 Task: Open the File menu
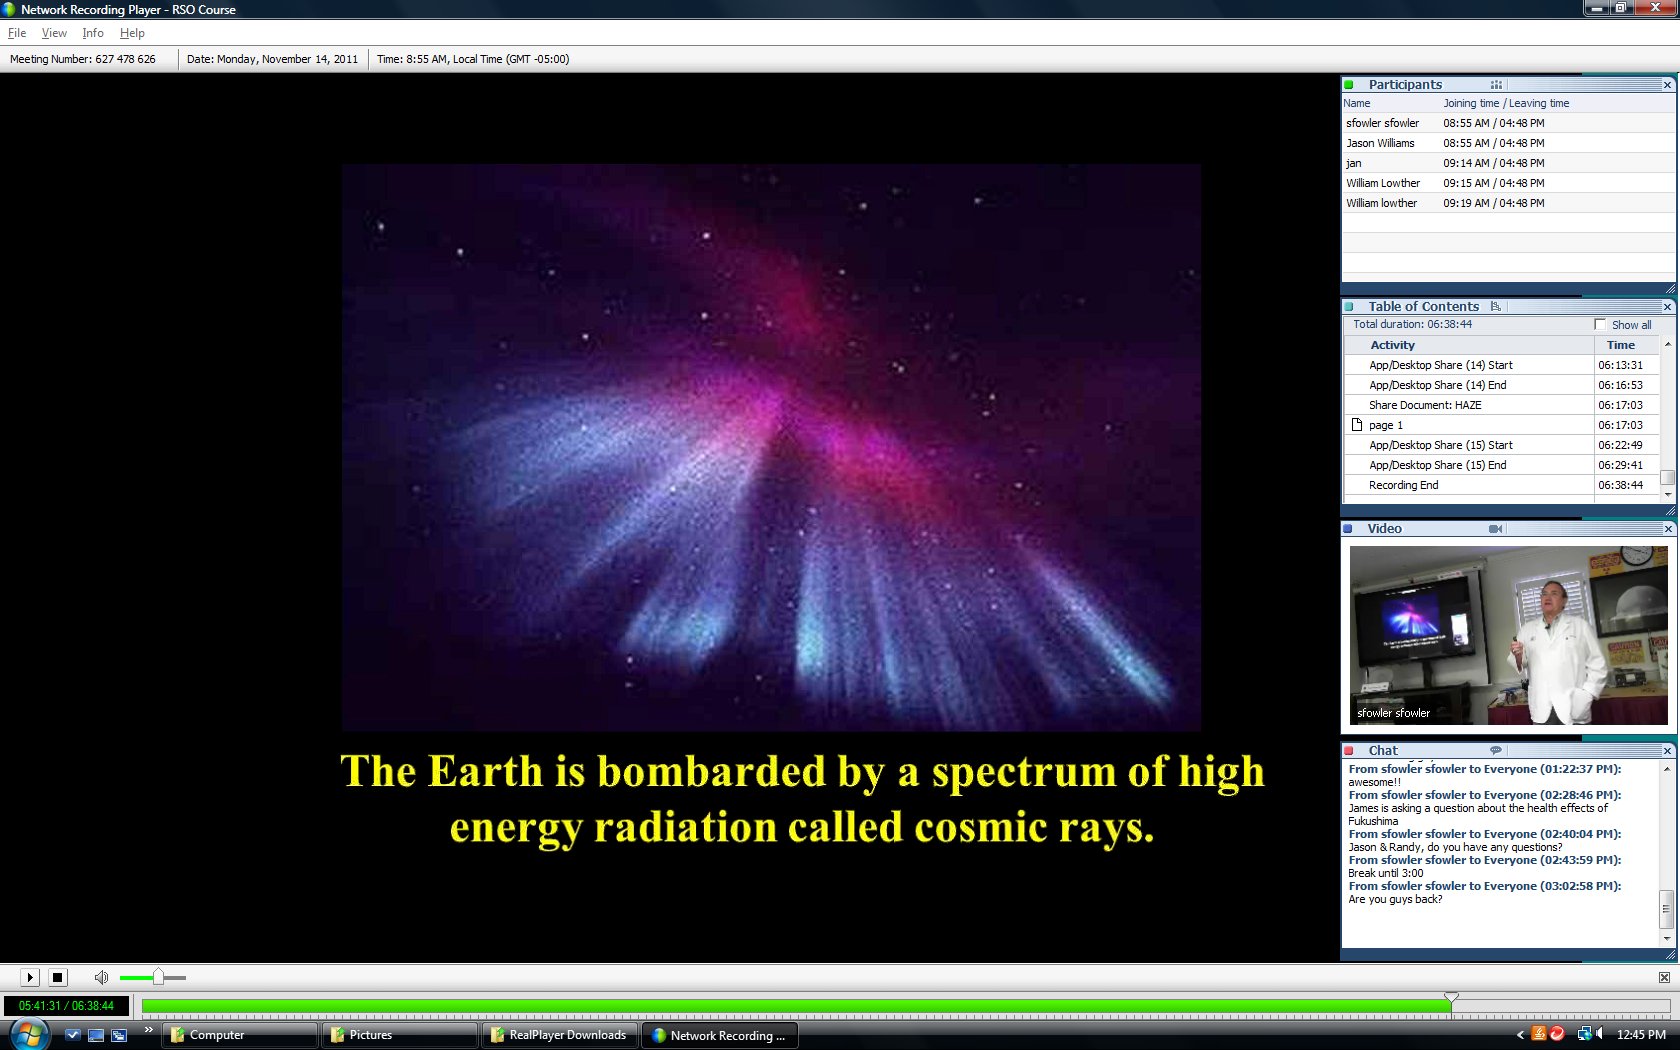17,33
